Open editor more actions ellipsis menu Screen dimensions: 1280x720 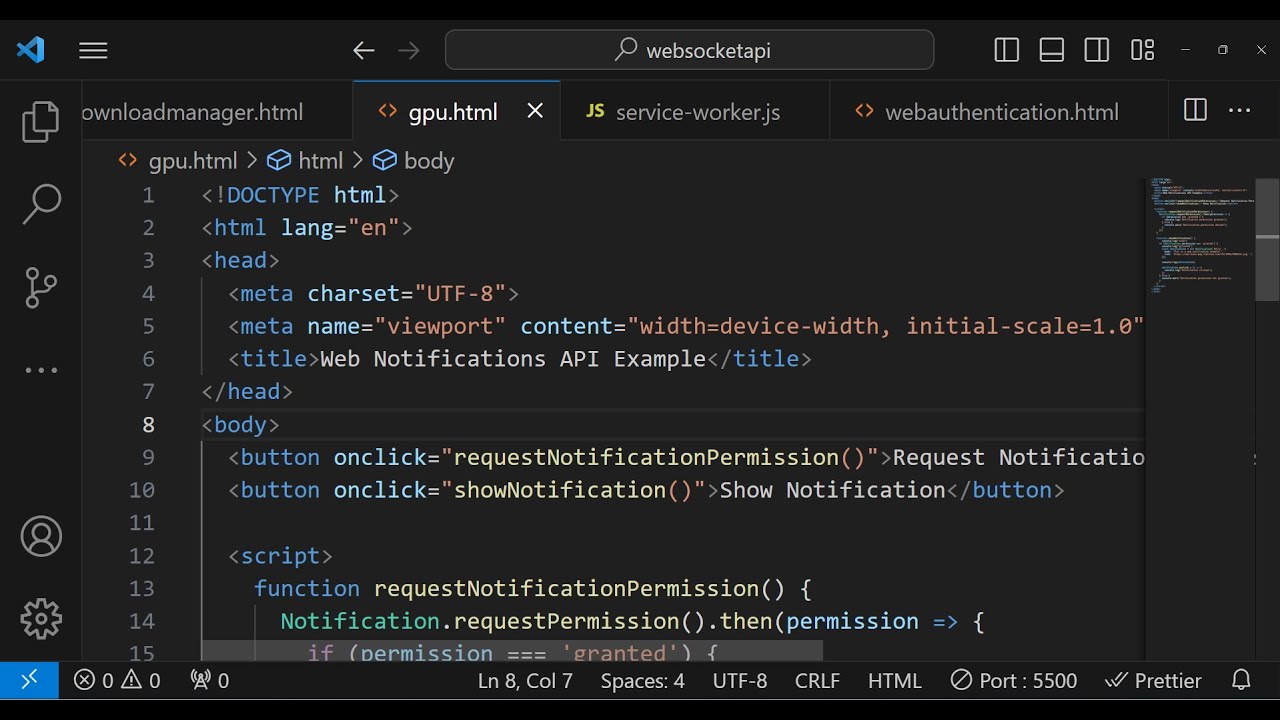(1240, 111)
